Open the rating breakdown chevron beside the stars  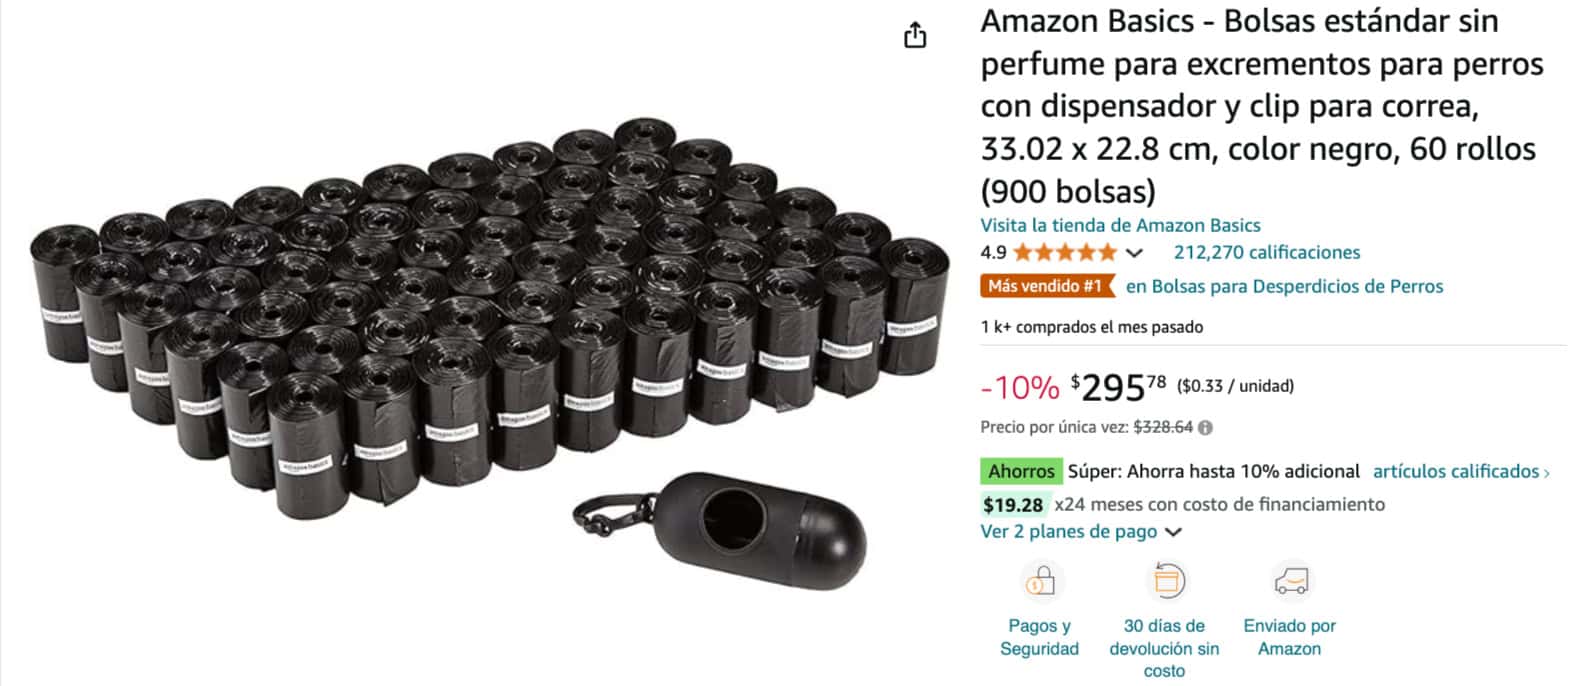coord(1134,253)
